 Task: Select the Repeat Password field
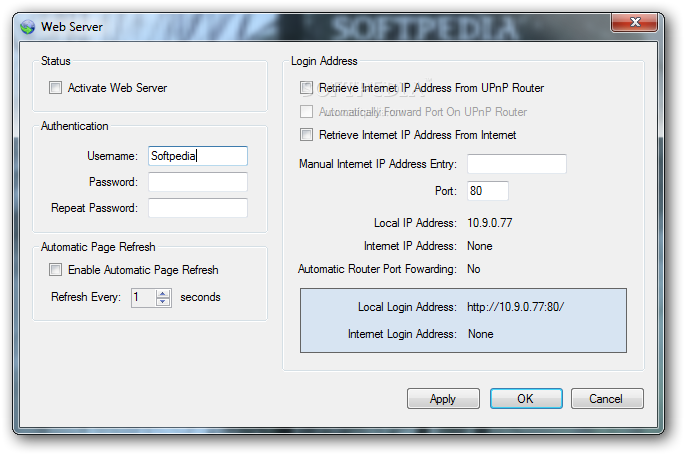tap(198, 208)
